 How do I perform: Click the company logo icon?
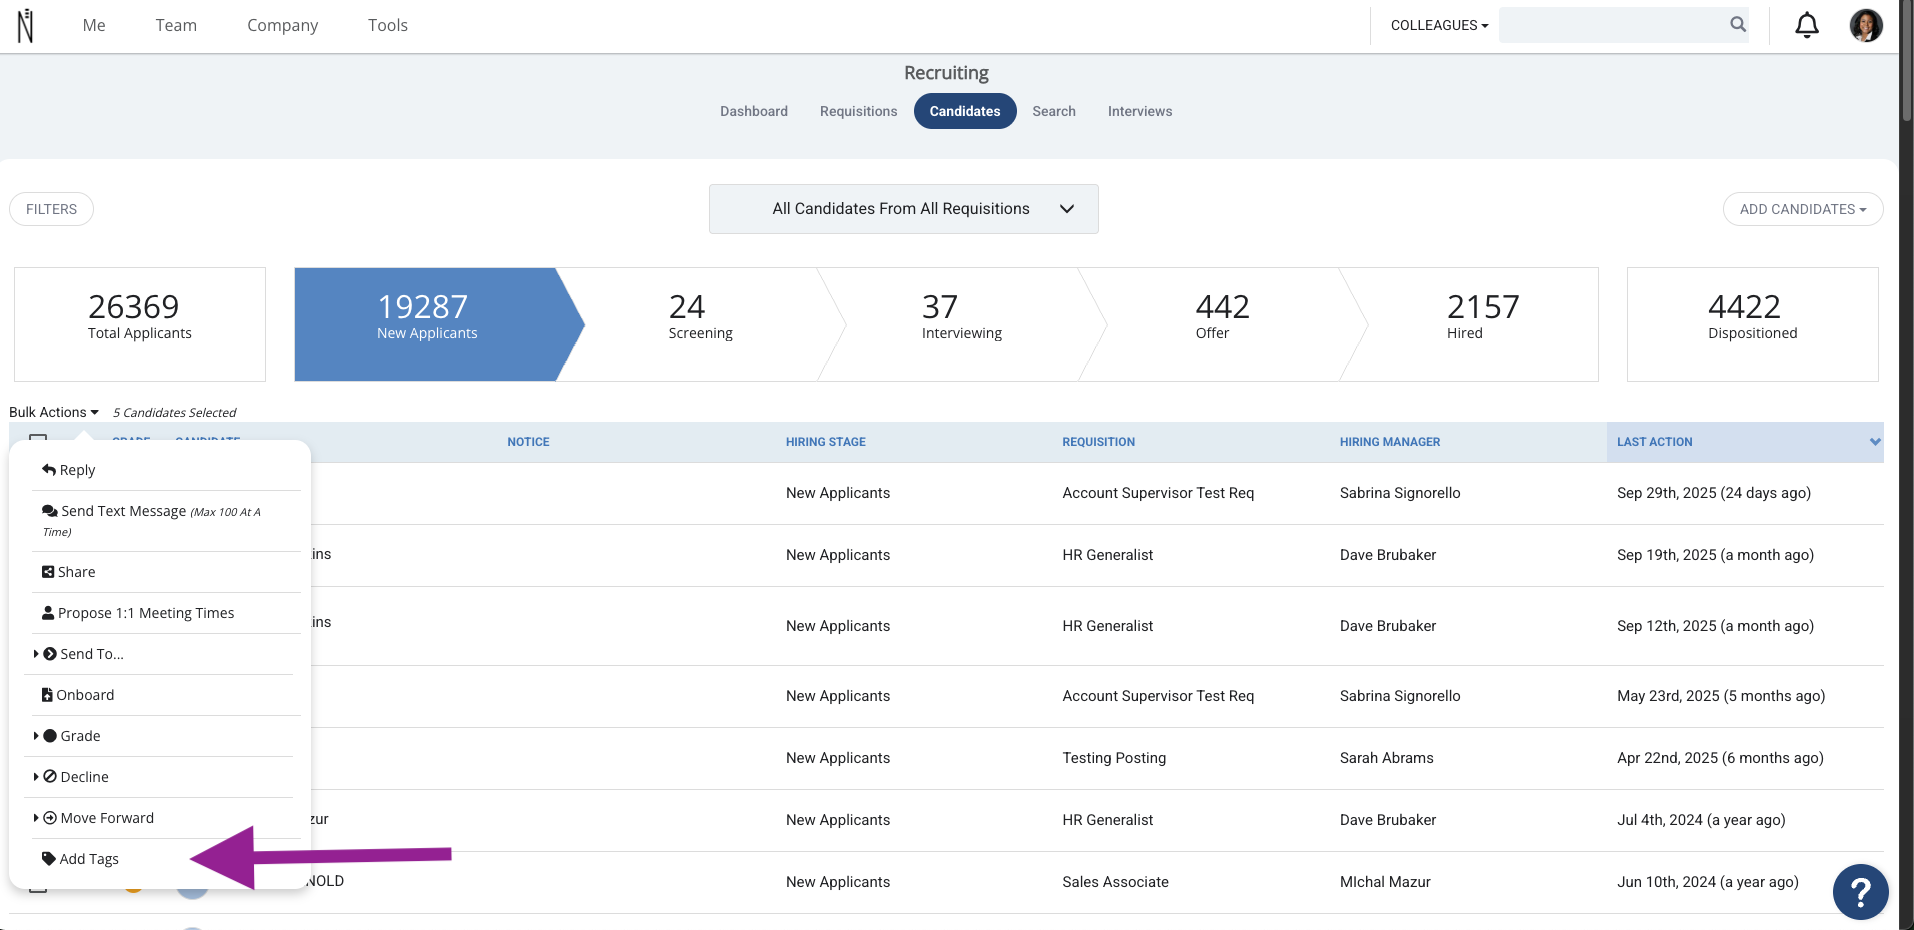point(26,26)
